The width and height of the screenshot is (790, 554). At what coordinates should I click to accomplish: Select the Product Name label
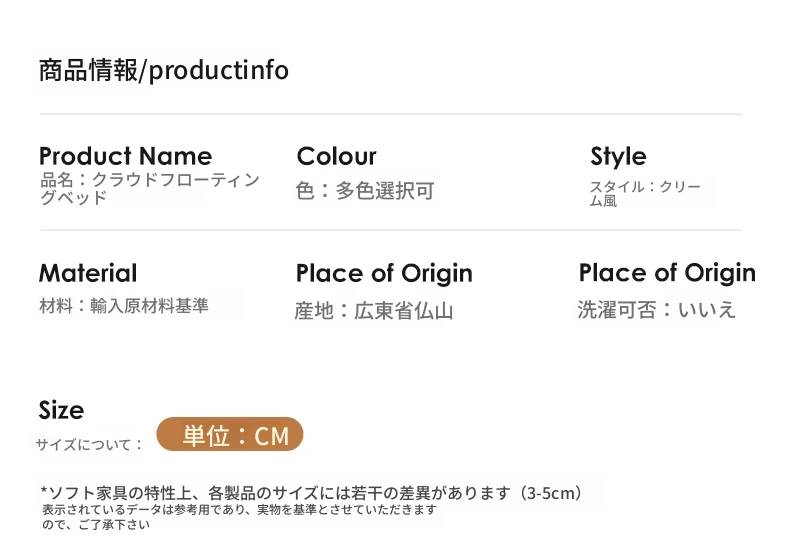pyautogui.click(x=125, y=156)
